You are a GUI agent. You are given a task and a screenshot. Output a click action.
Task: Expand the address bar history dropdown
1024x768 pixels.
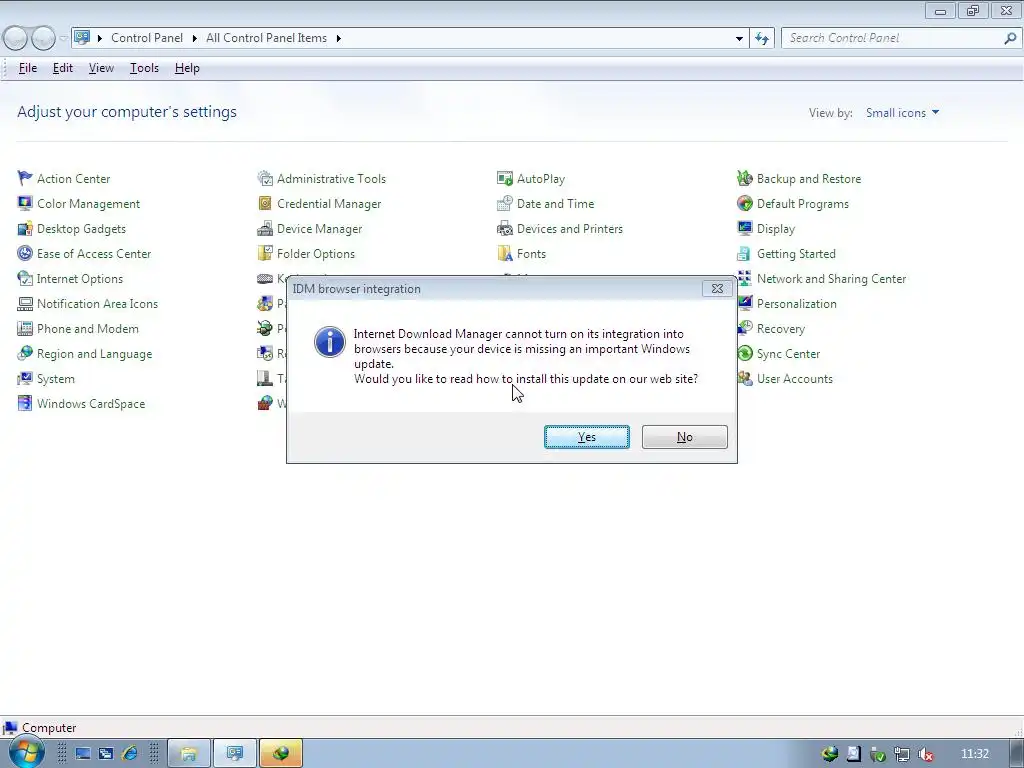point(739,39)
